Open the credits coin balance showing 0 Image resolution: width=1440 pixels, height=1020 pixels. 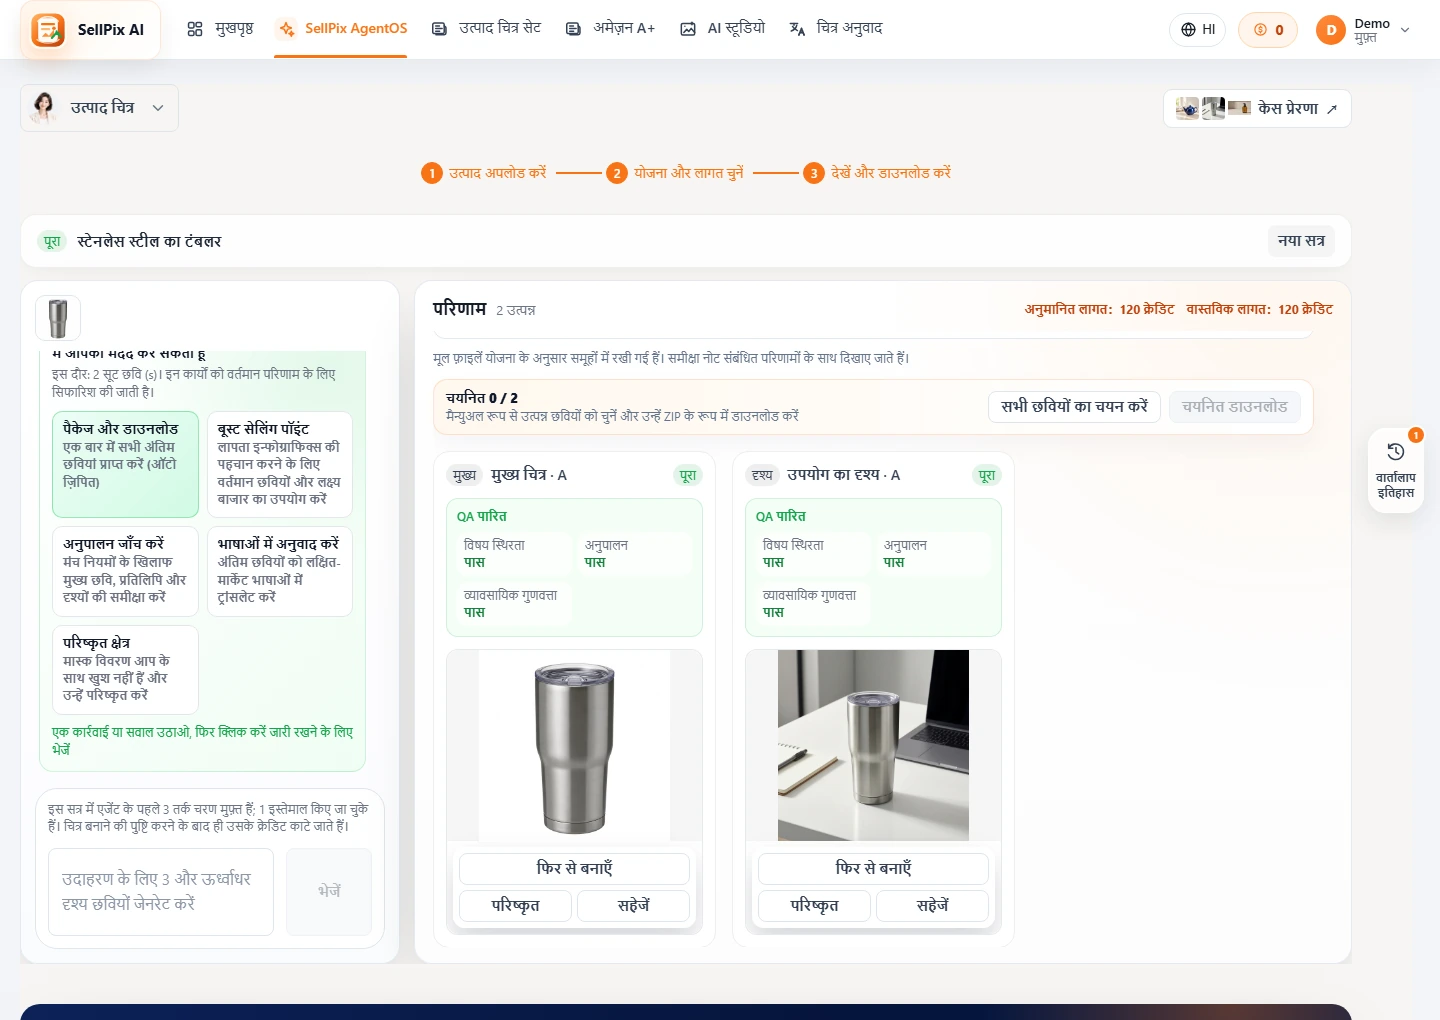point(1268,30)
